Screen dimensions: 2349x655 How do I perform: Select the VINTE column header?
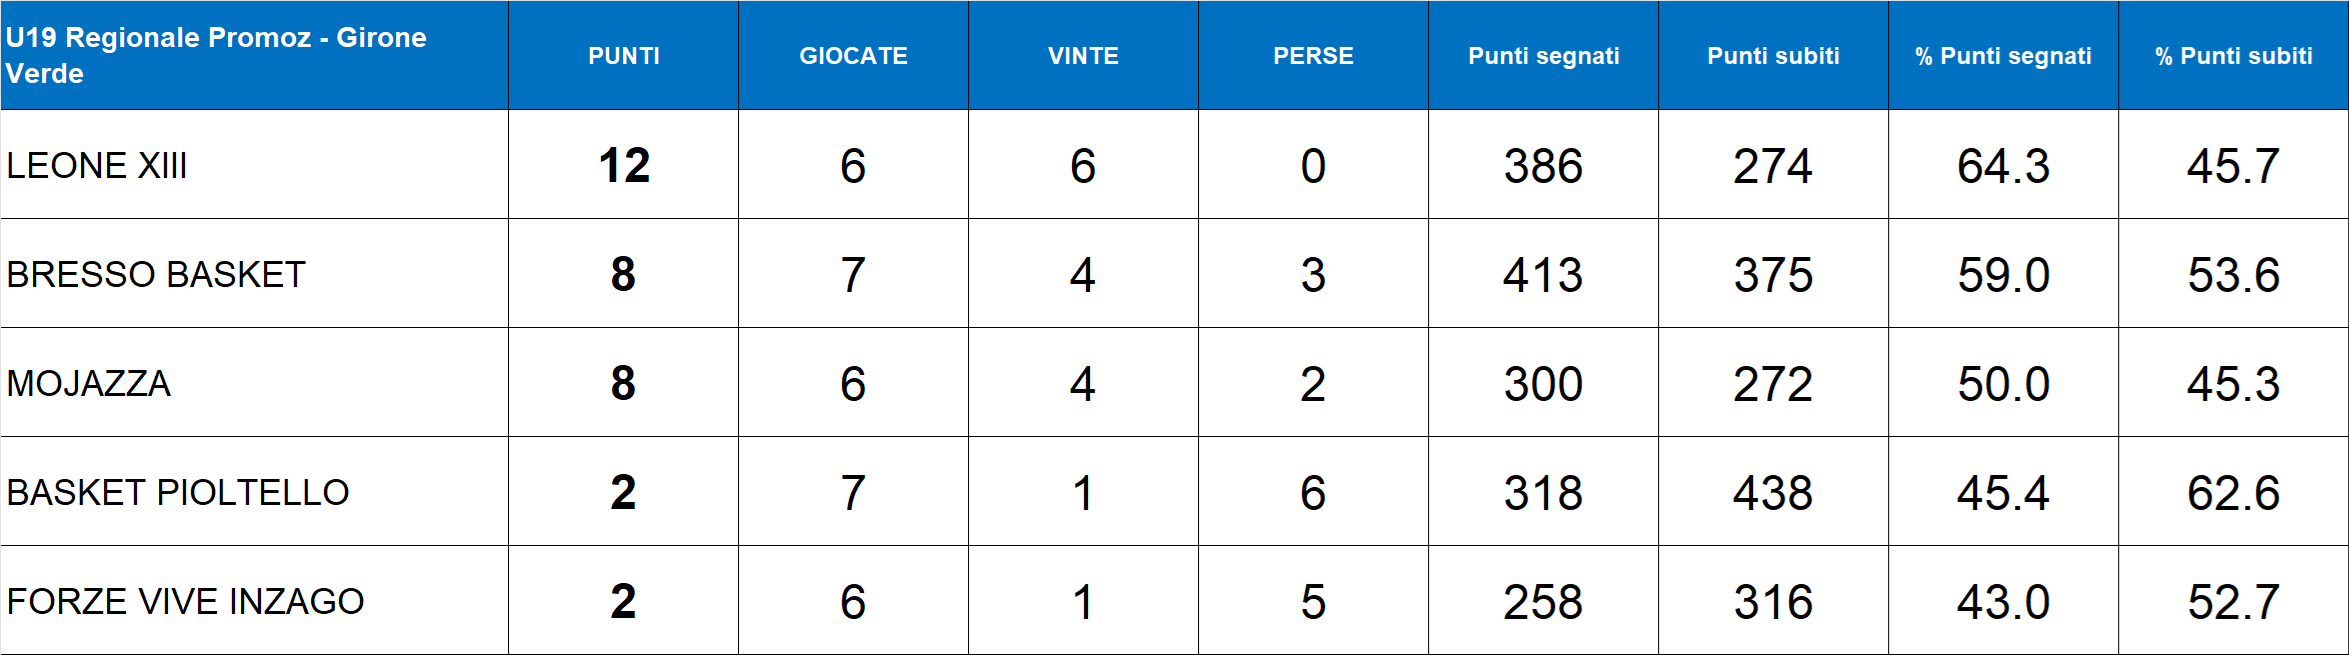1083,56
